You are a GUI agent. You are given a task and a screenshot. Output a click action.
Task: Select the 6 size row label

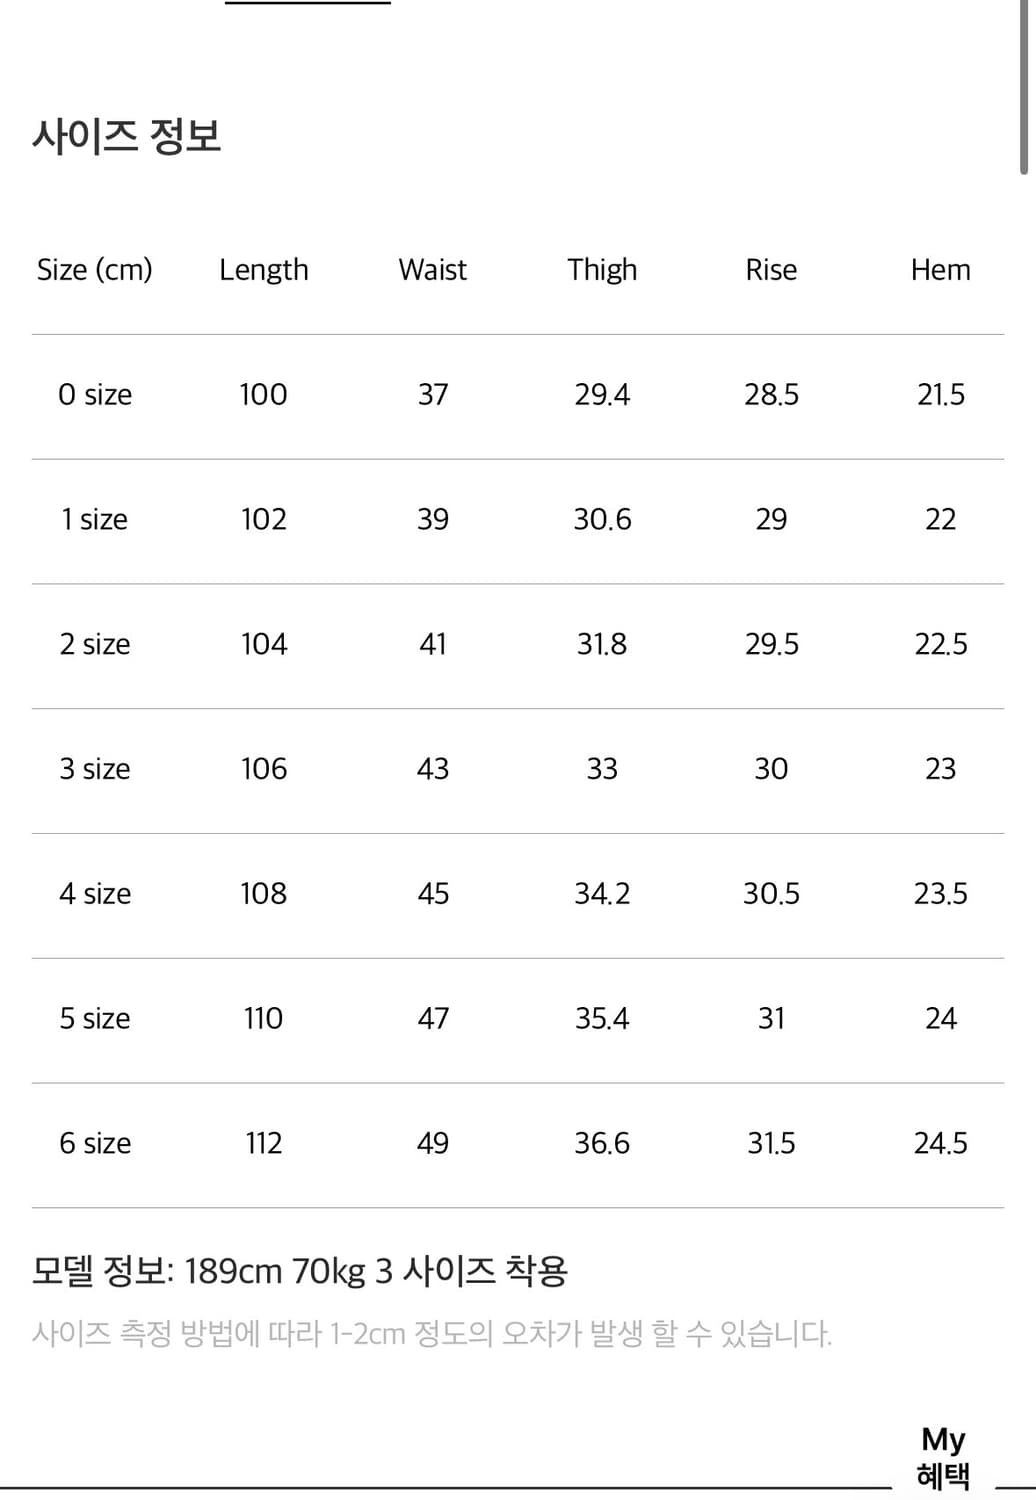click(x=95, y=1144)
